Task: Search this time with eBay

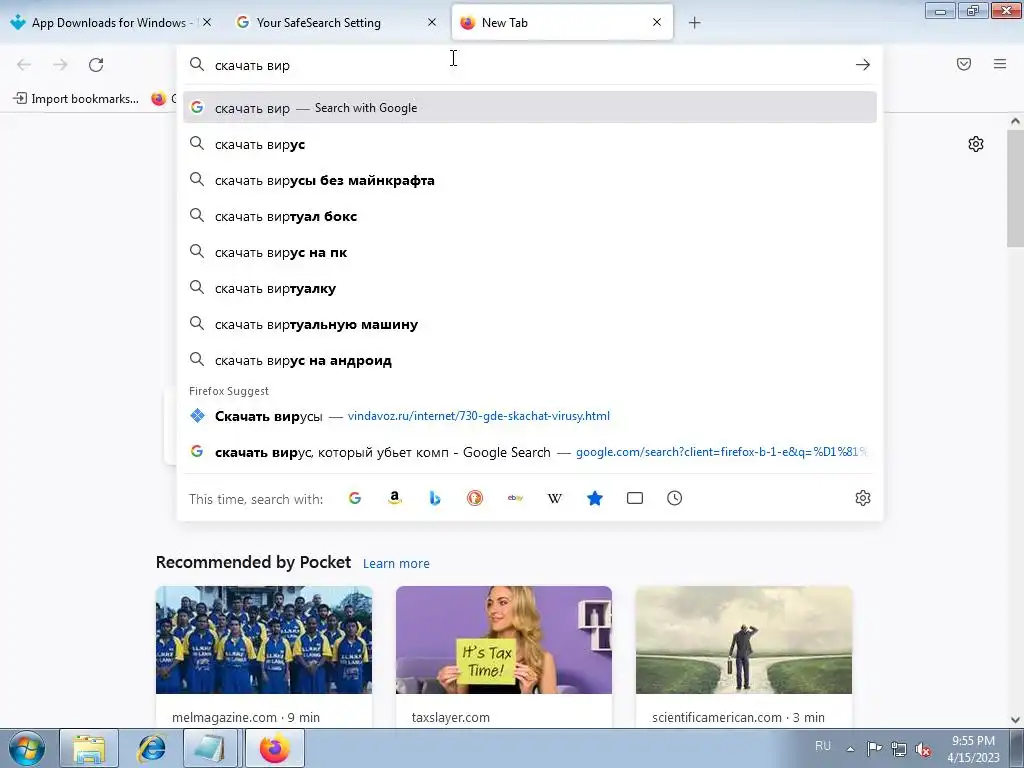Action: [x=515, y=498]
